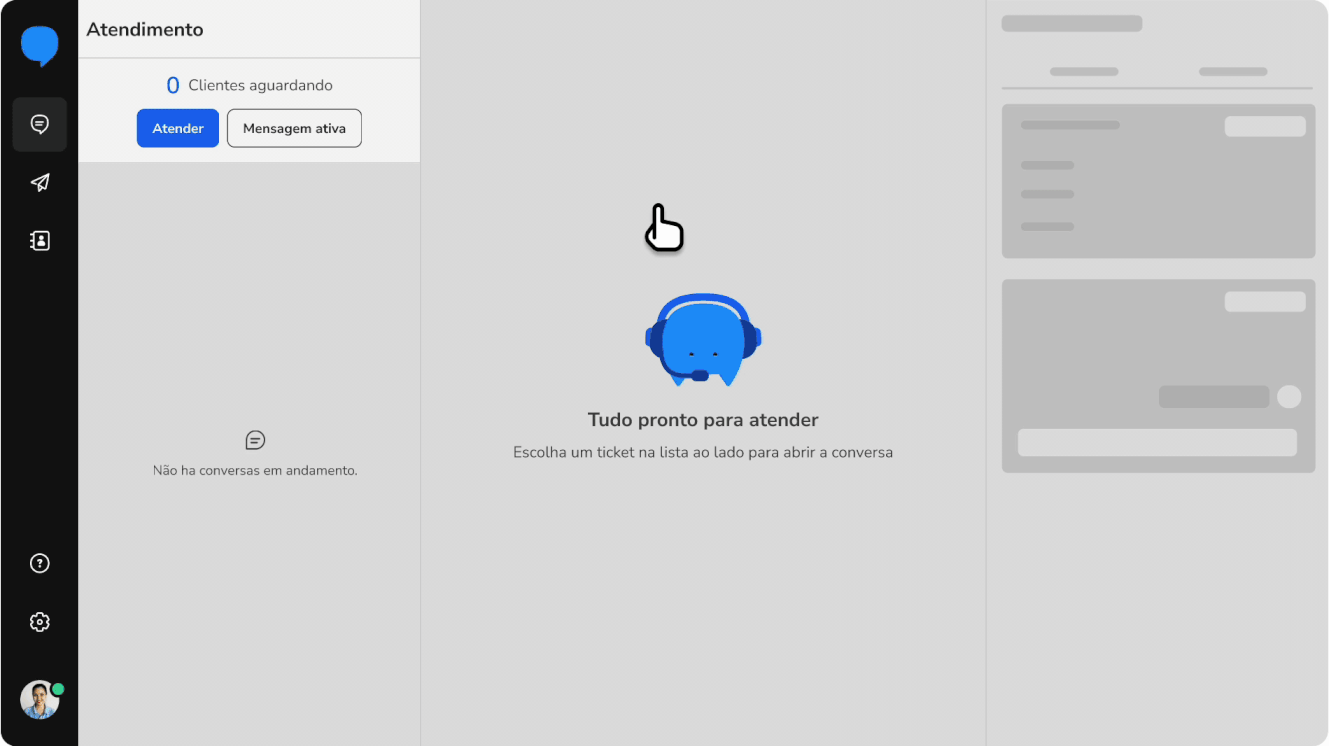Click the placeholder input bar in second card

coord(1157,443)
